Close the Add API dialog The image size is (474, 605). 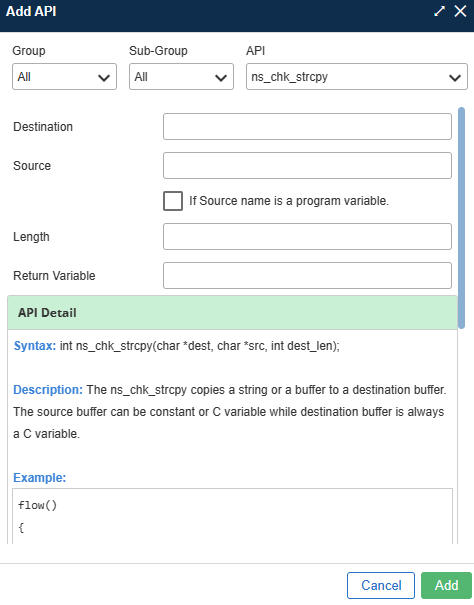pyautogui.click(x=460, y=11)
